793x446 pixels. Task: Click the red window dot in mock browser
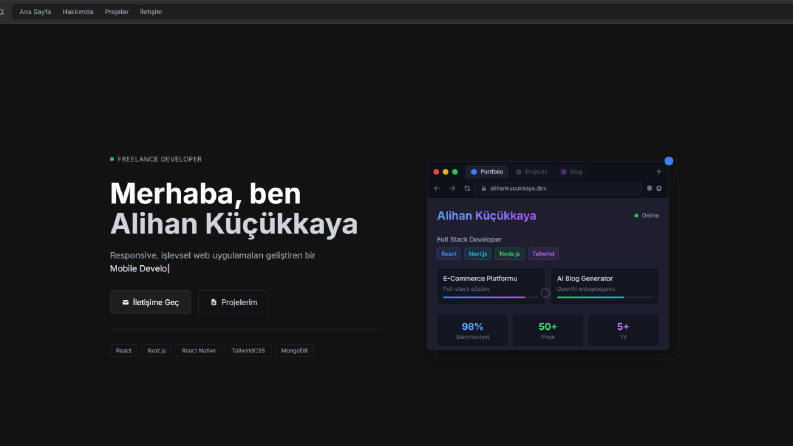tap(436, 172)
